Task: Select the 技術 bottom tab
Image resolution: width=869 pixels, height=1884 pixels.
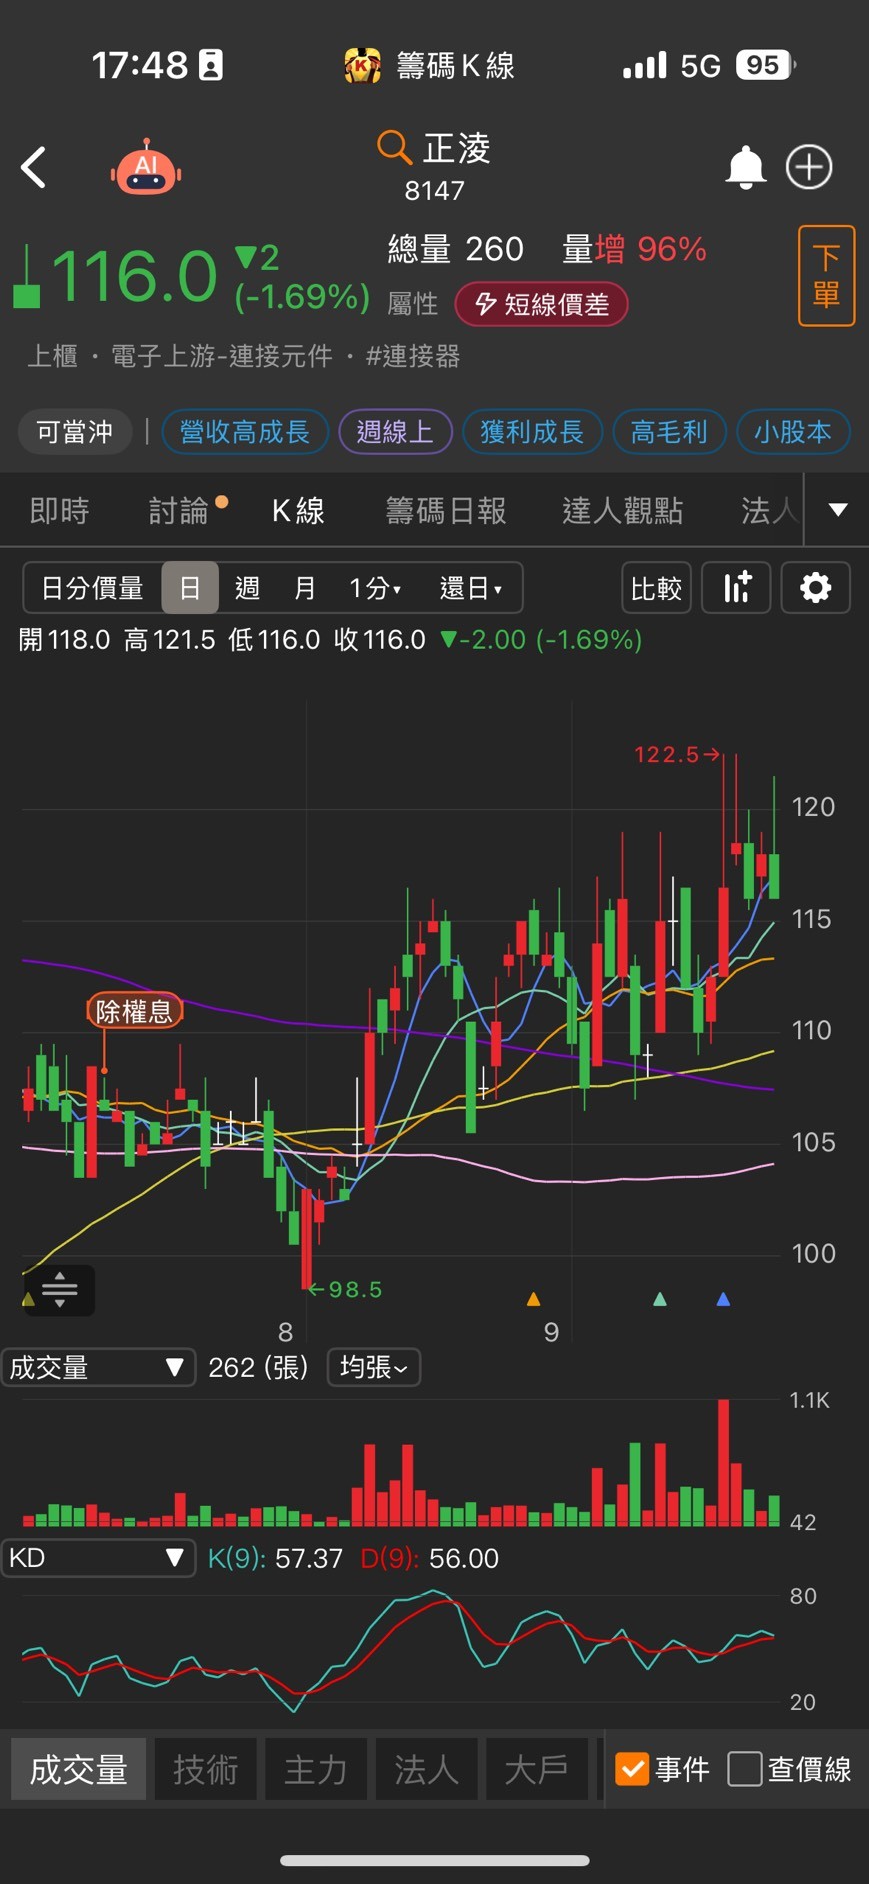Action: click(x=206, y=1769)
